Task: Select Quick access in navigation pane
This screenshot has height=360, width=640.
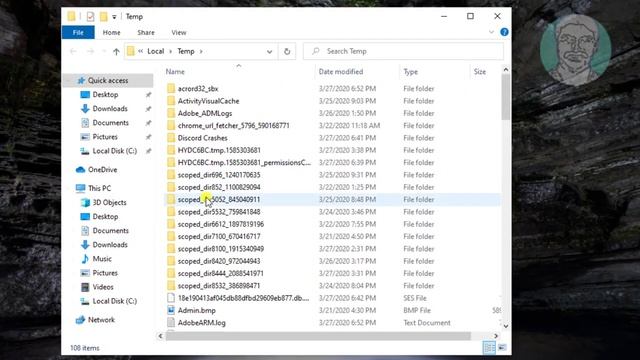Action: (108, 80)
